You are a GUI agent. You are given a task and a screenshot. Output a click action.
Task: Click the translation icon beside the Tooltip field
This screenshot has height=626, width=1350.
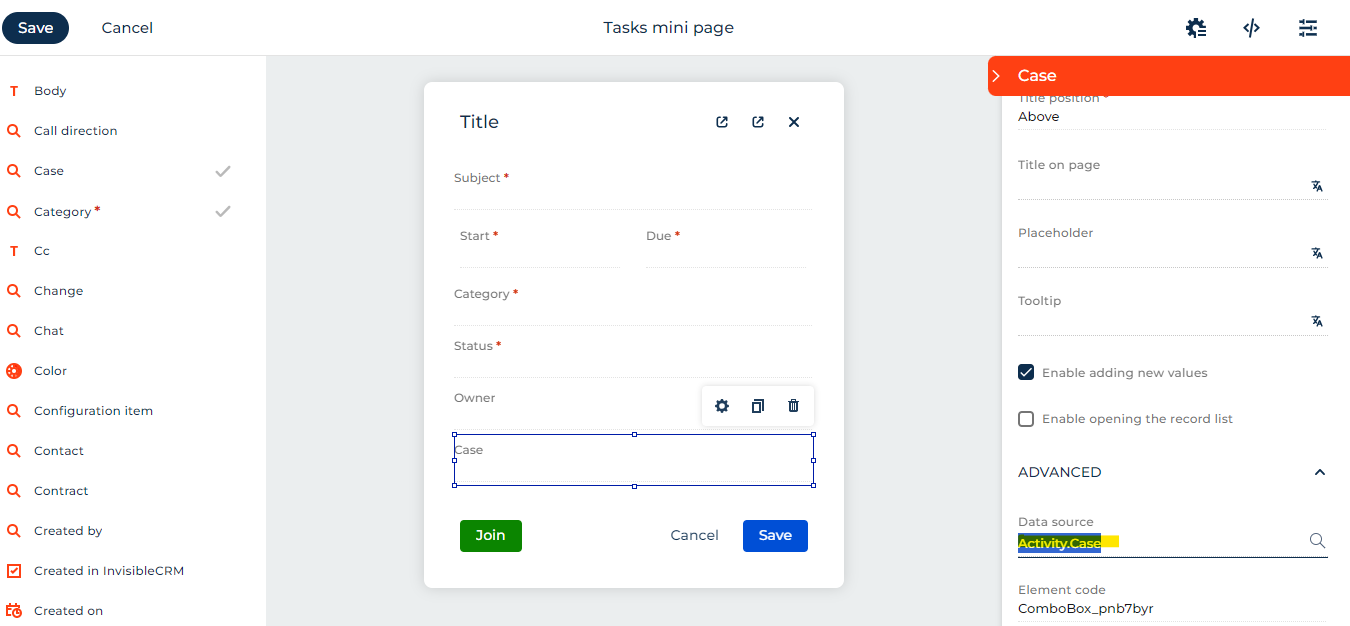pyautogui.click(x=1317, y=321)
